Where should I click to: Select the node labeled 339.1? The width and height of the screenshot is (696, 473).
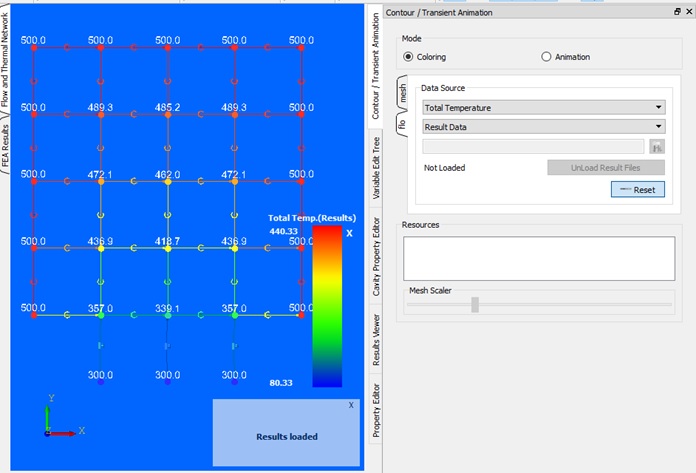167,315
